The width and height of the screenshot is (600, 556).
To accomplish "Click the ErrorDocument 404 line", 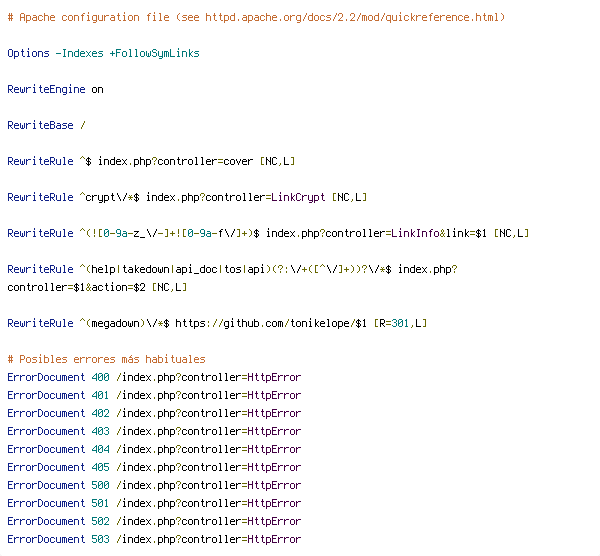I will 154,449.
